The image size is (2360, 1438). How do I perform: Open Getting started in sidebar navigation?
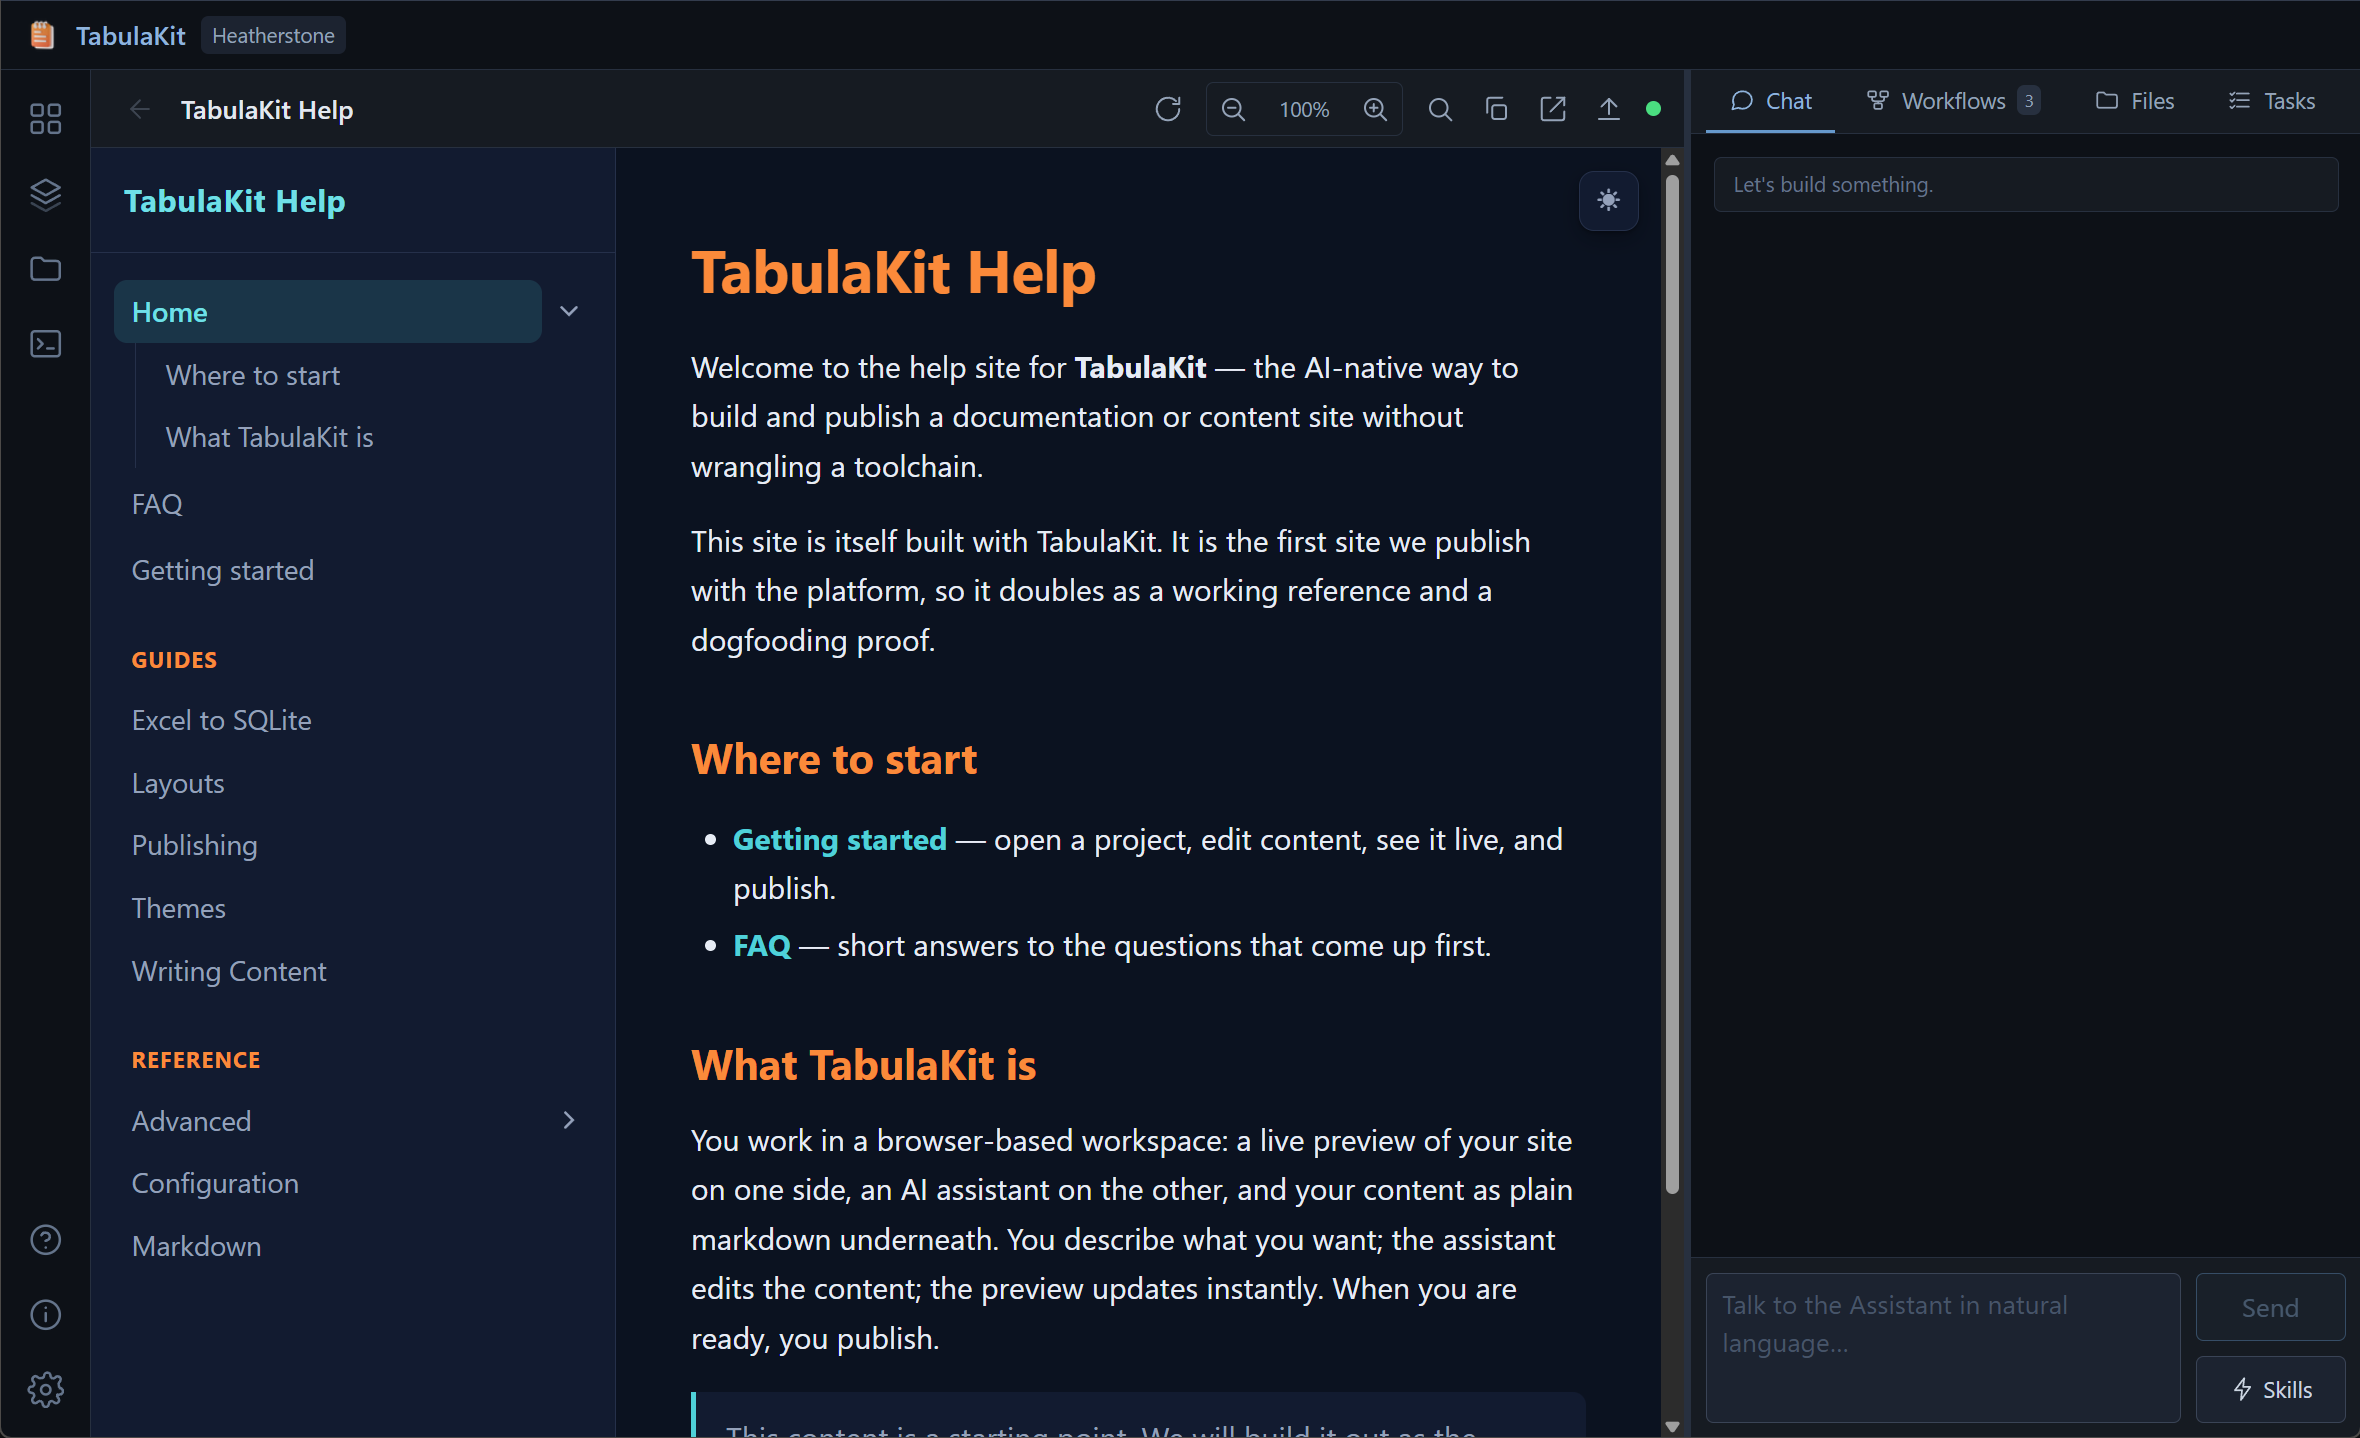coord(223,570)
